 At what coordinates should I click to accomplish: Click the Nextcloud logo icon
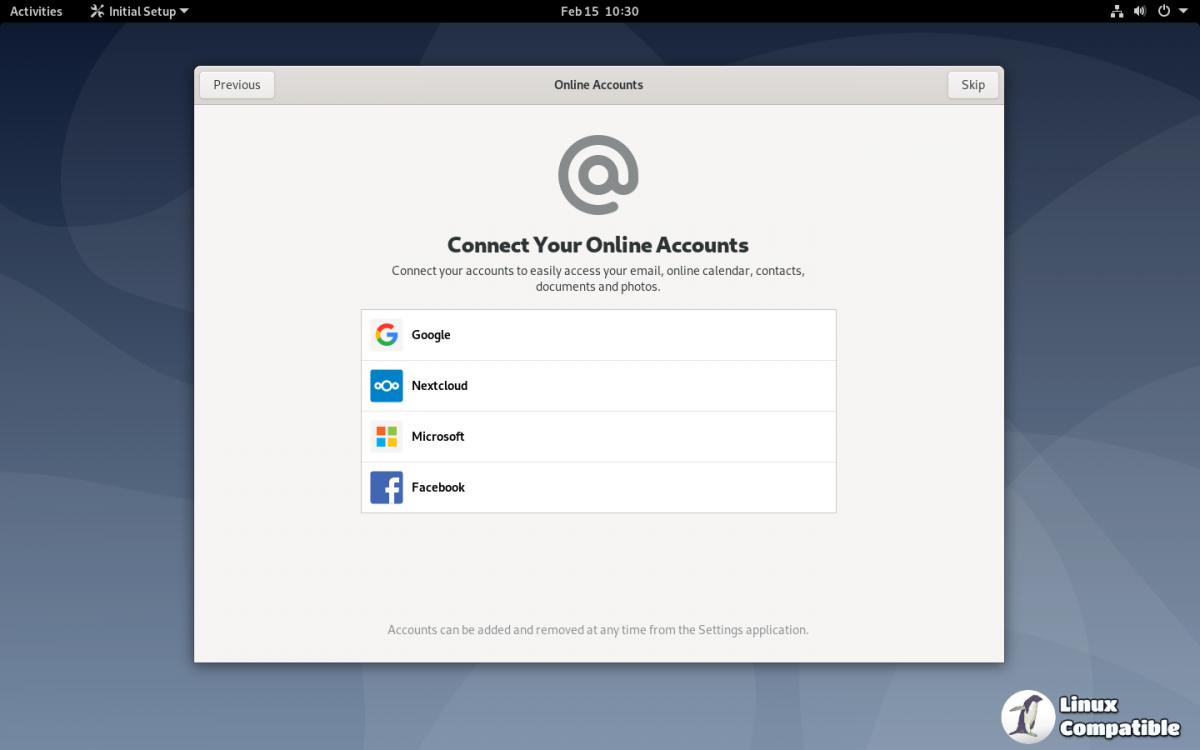tap(386, 386)
